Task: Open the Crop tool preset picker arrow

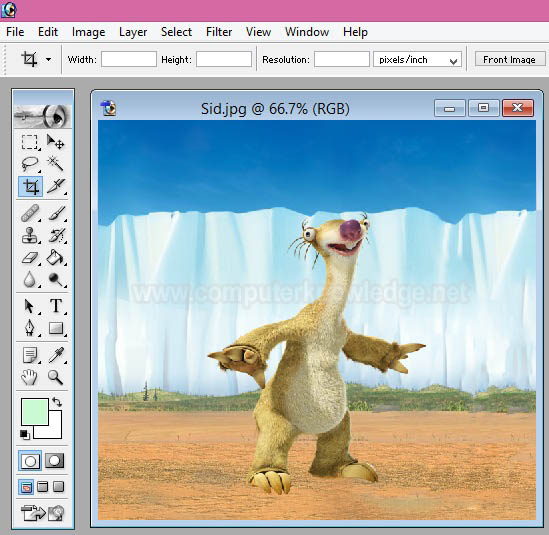Action: [48, 60]
